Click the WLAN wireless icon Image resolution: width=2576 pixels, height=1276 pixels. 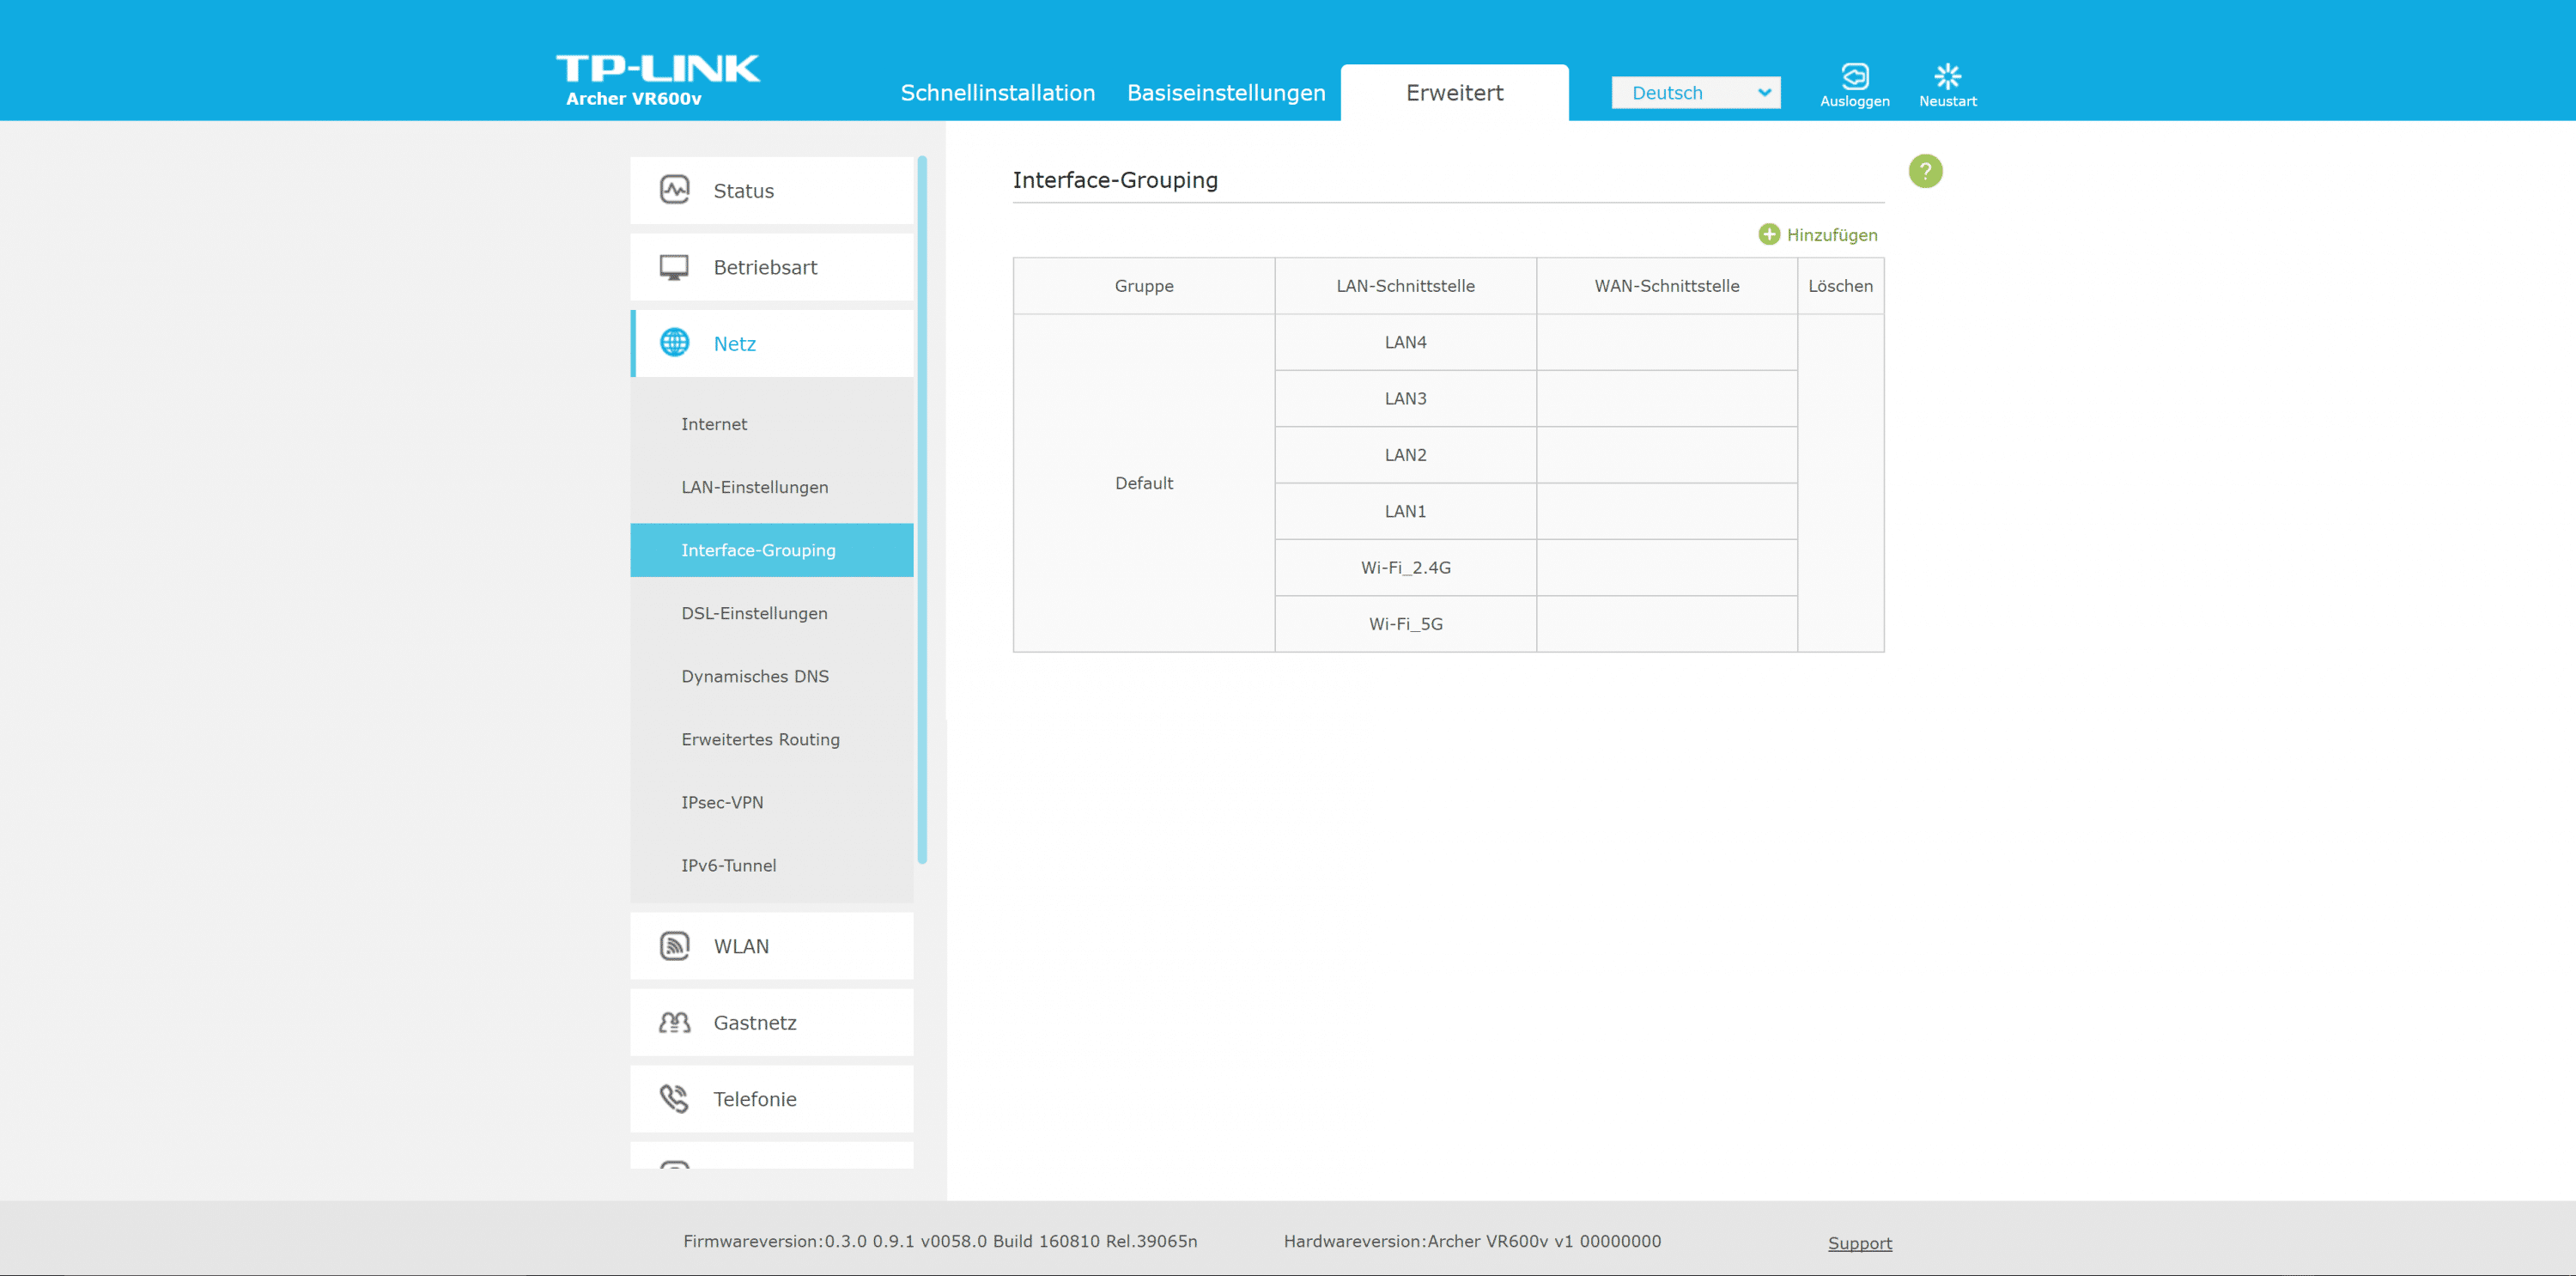(674, 945)
